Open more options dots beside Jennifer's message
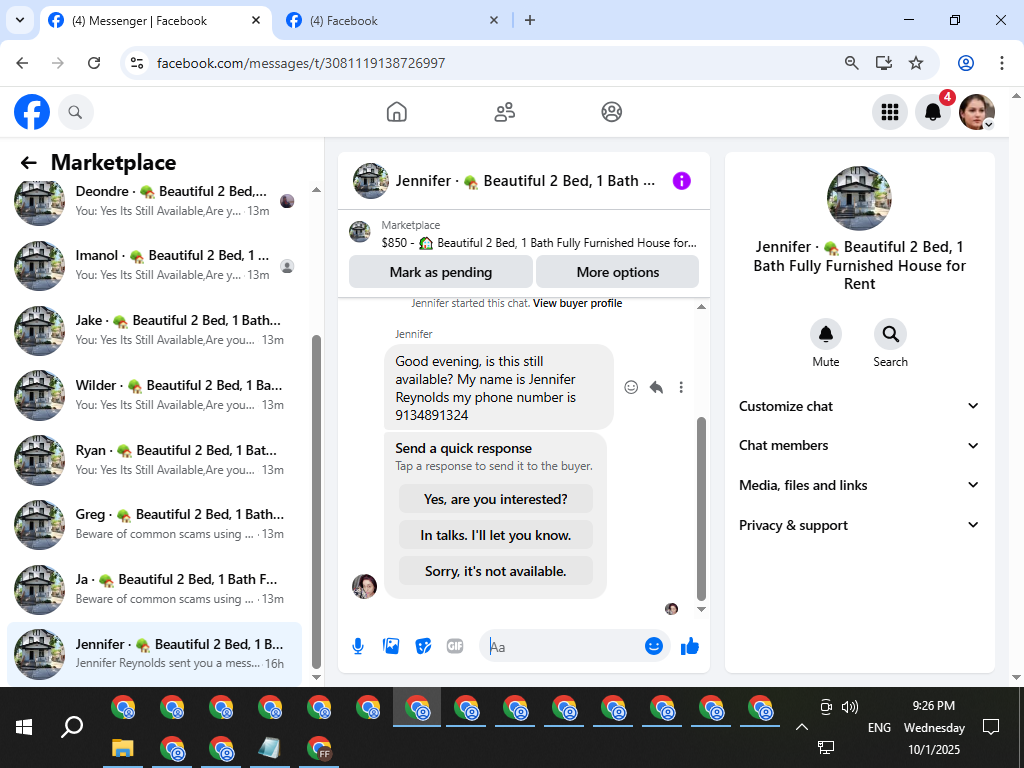Viewport: 1024px width, 768px height. pos(681,387)
